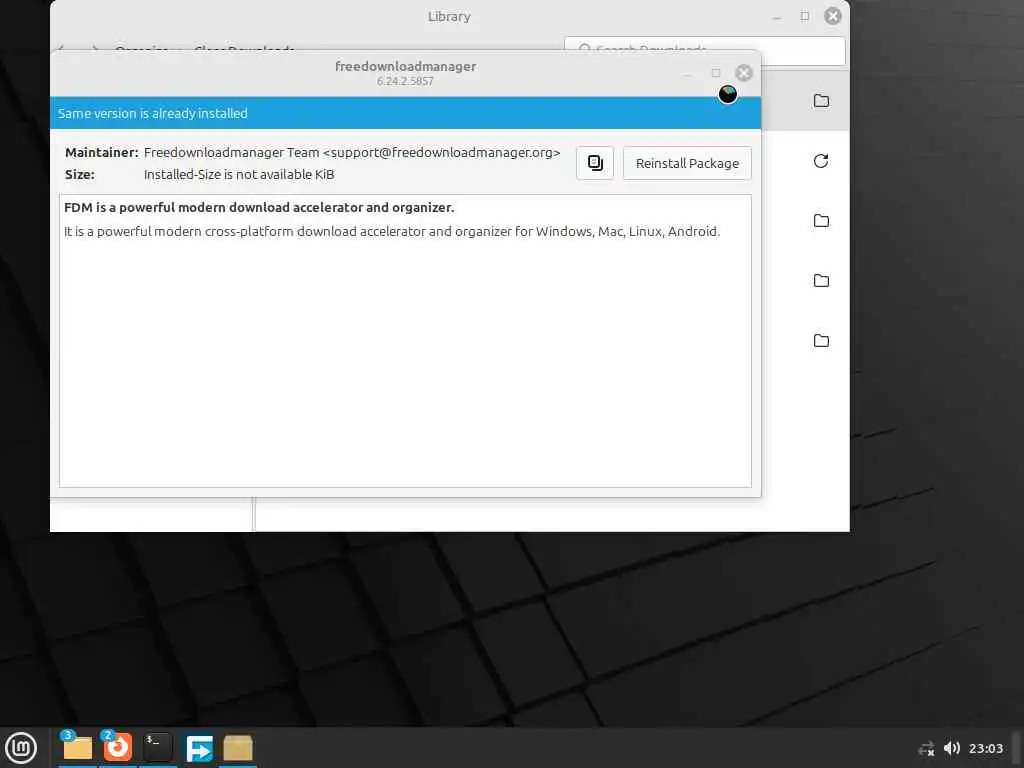Image resolution: width=1024 pixels, height=768 pixels.
Task: Close the freedownloadmanager installer window
Action: tap(744, 72)
